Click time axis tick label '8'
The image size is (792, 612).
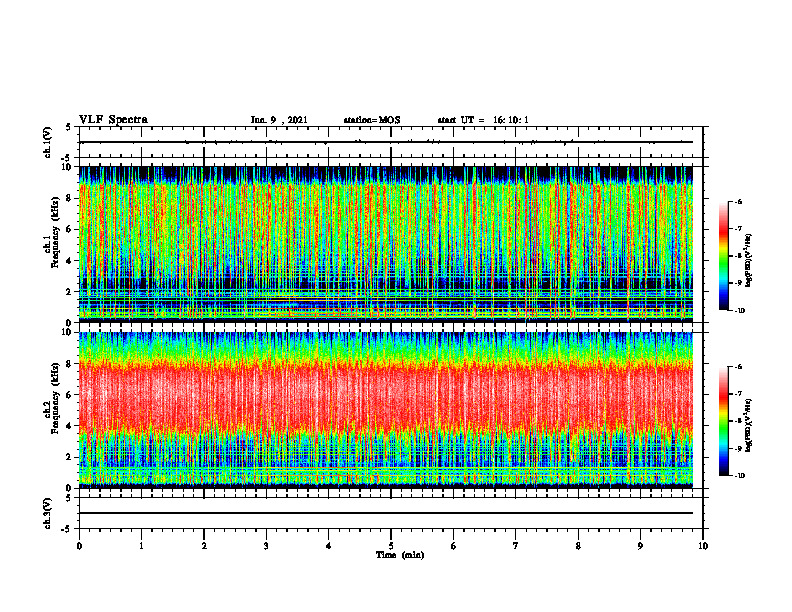point(578,546)
